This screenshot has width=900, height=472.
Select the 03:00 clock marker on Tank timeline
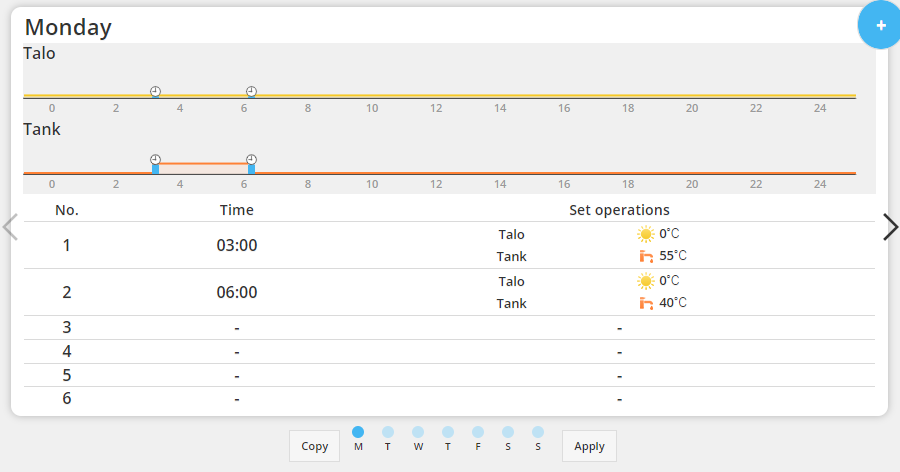point(156,159)
